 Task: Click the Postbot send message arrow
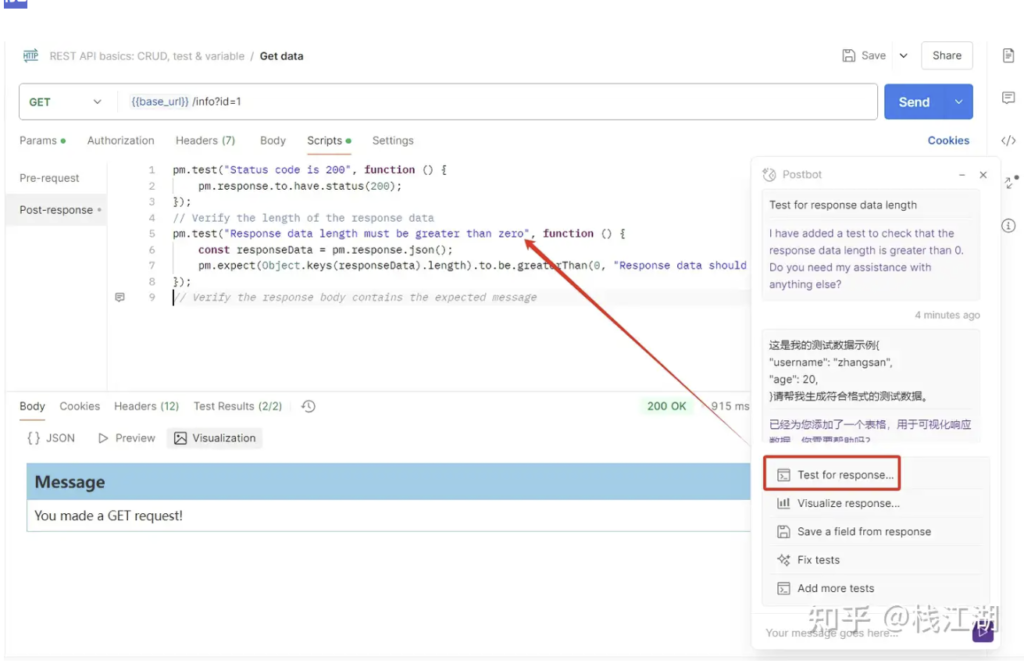tap(983, 631)
